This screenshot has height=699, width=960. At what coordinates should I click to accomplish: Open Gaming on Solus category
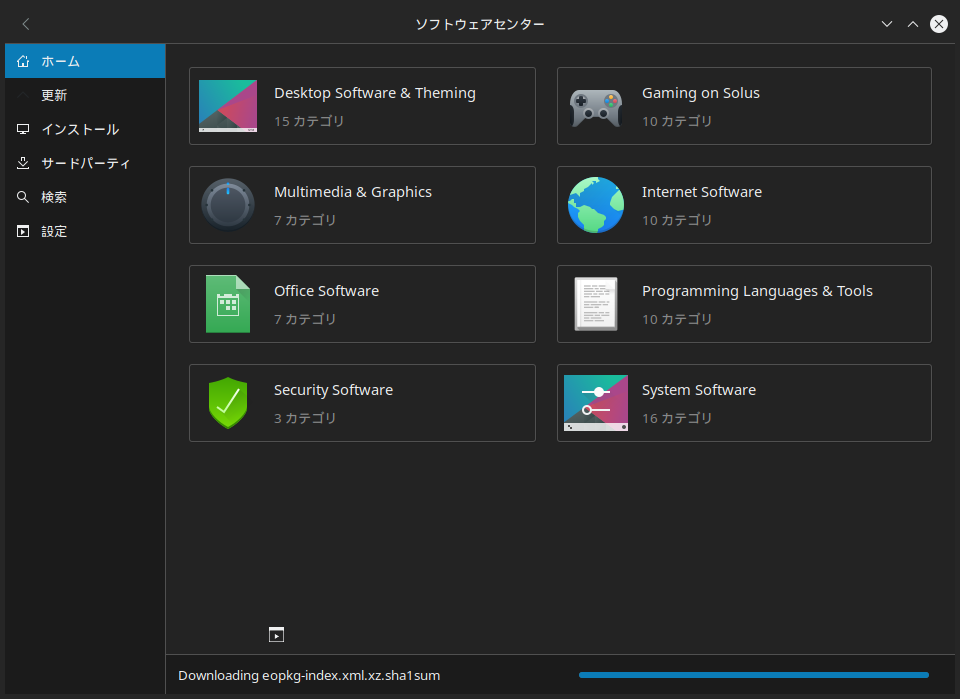744,106
